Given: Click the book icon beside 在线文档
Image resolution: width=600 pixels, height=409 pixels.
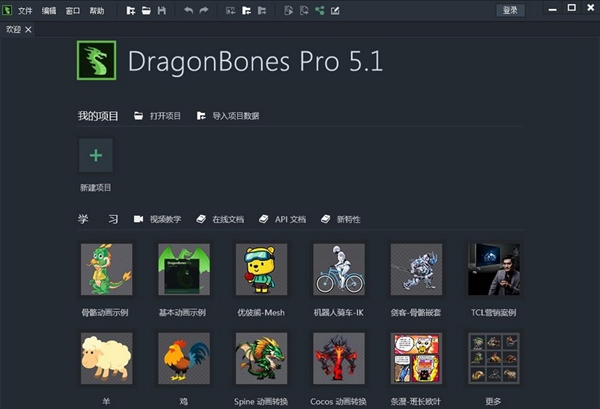Looking at the screenshot, I should click(201, 219).
